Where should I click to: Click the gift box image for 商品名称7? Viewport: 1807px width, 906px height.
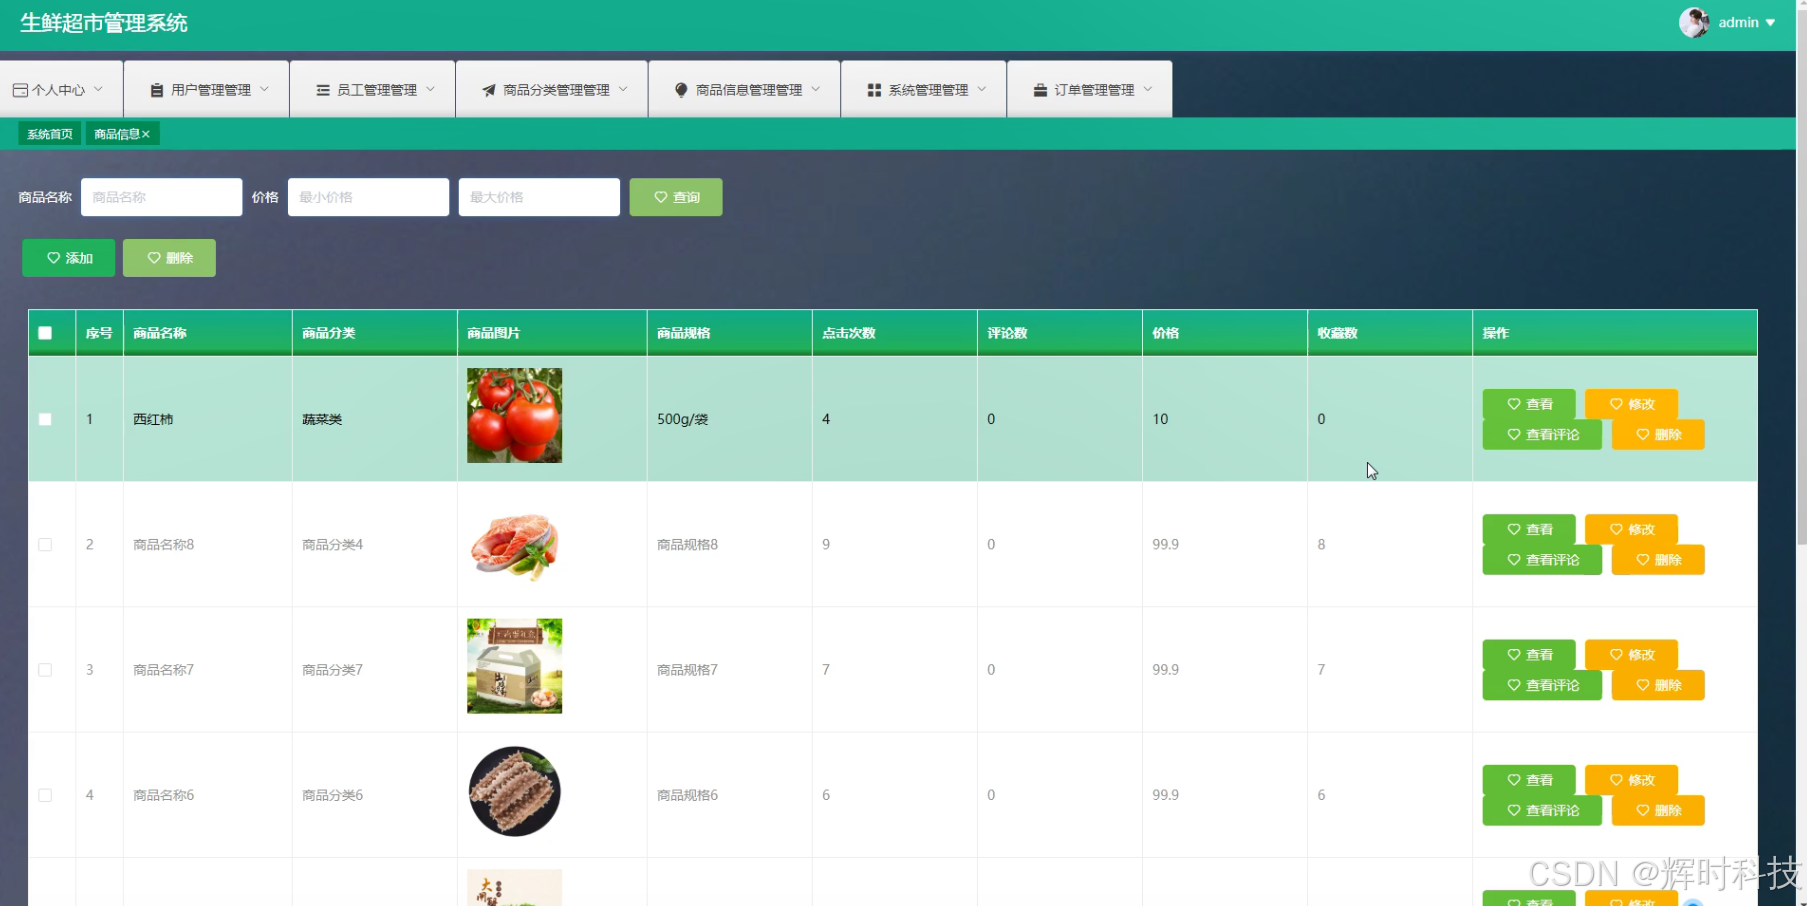(514, 666)
